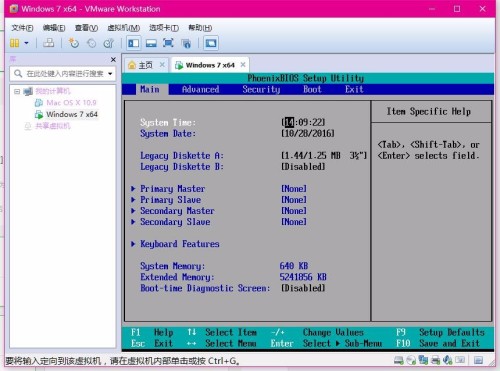Expand the Keyboard Features sub-menu
This screenshot has width=500, height=371.
(x=175, y=244)
